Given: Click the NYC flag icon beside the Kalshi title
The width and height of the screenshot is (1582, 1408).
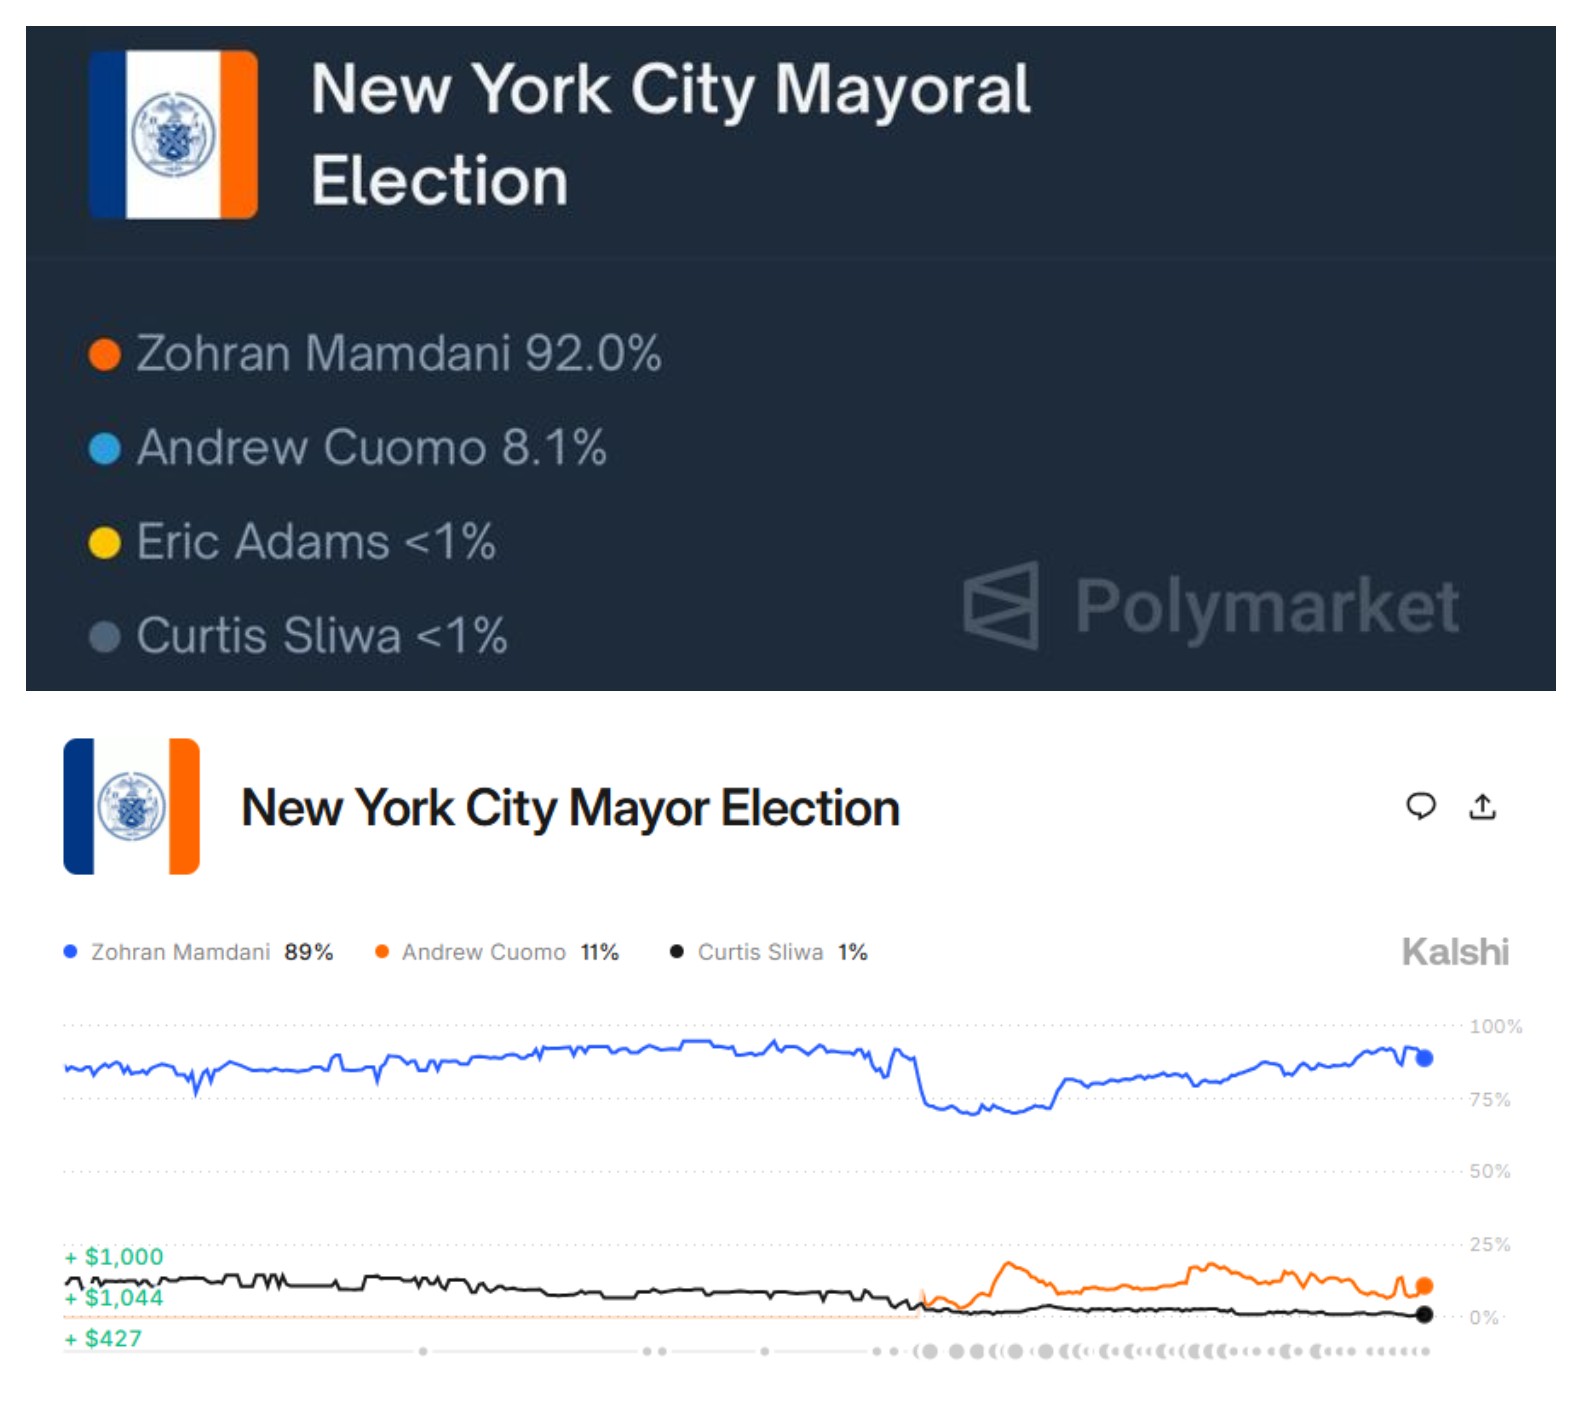Looking at the screenshot, I should [x=133, y=808].
